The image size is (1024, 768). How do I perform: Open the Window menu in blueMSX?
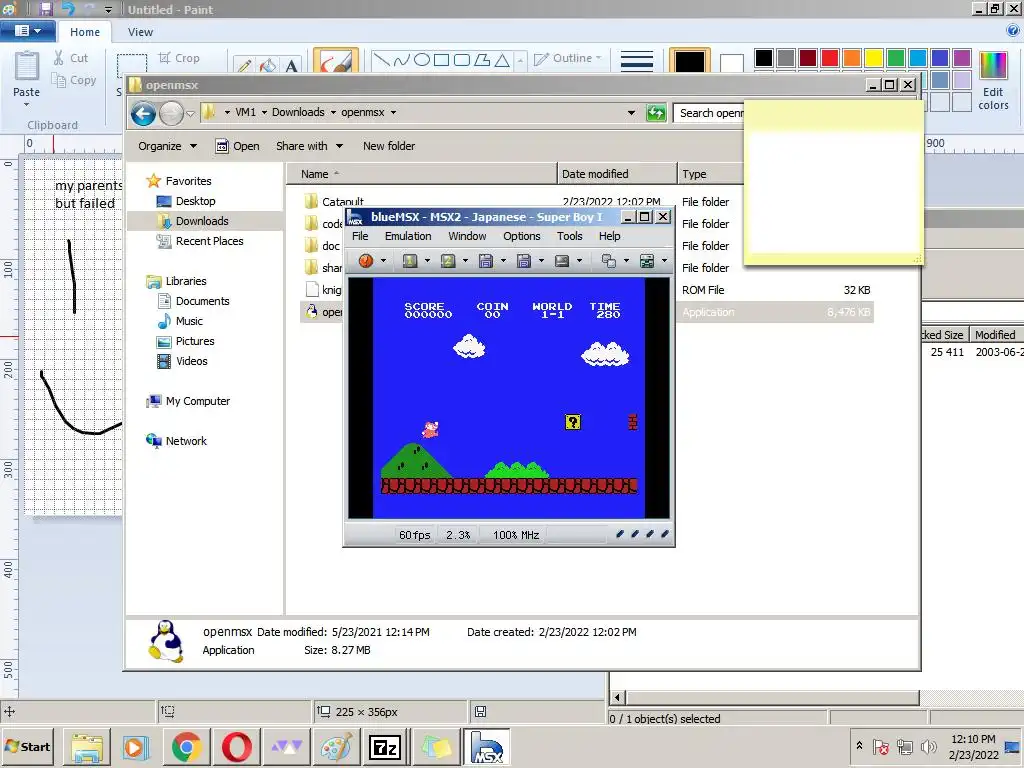coord(467,236)
